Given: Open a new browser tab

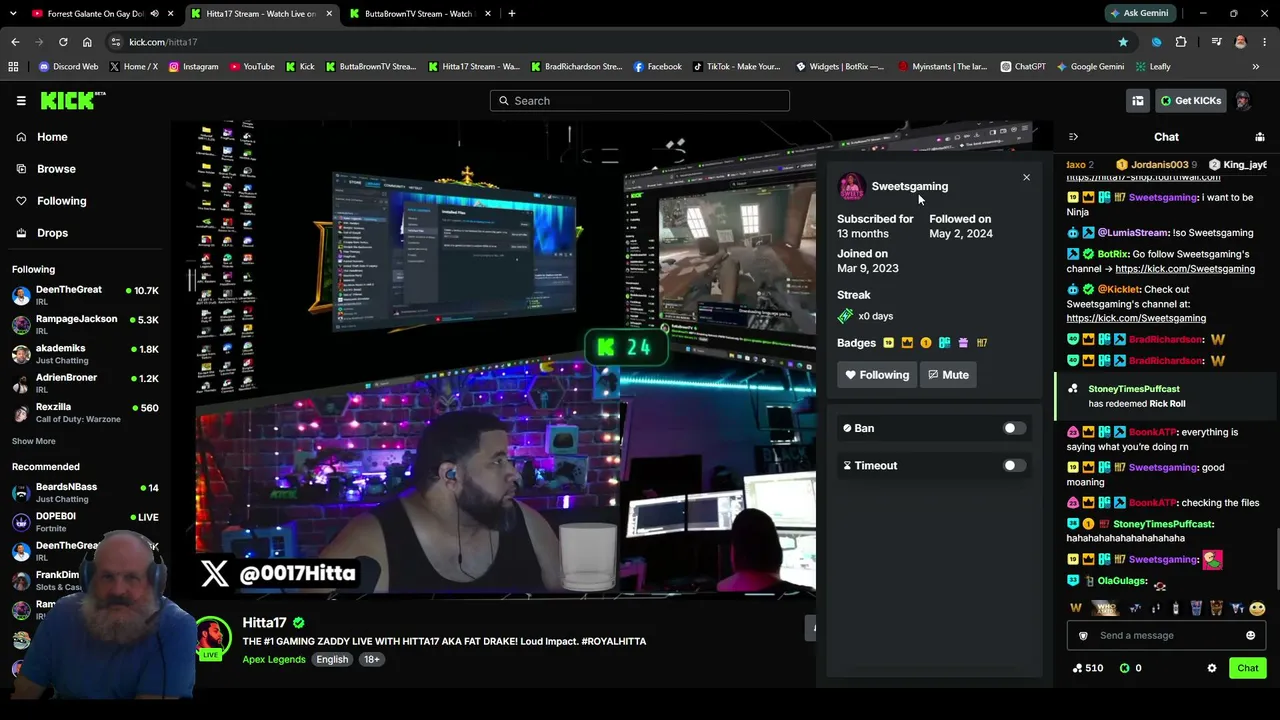Looking at the screenshot, I should (511, 14).
